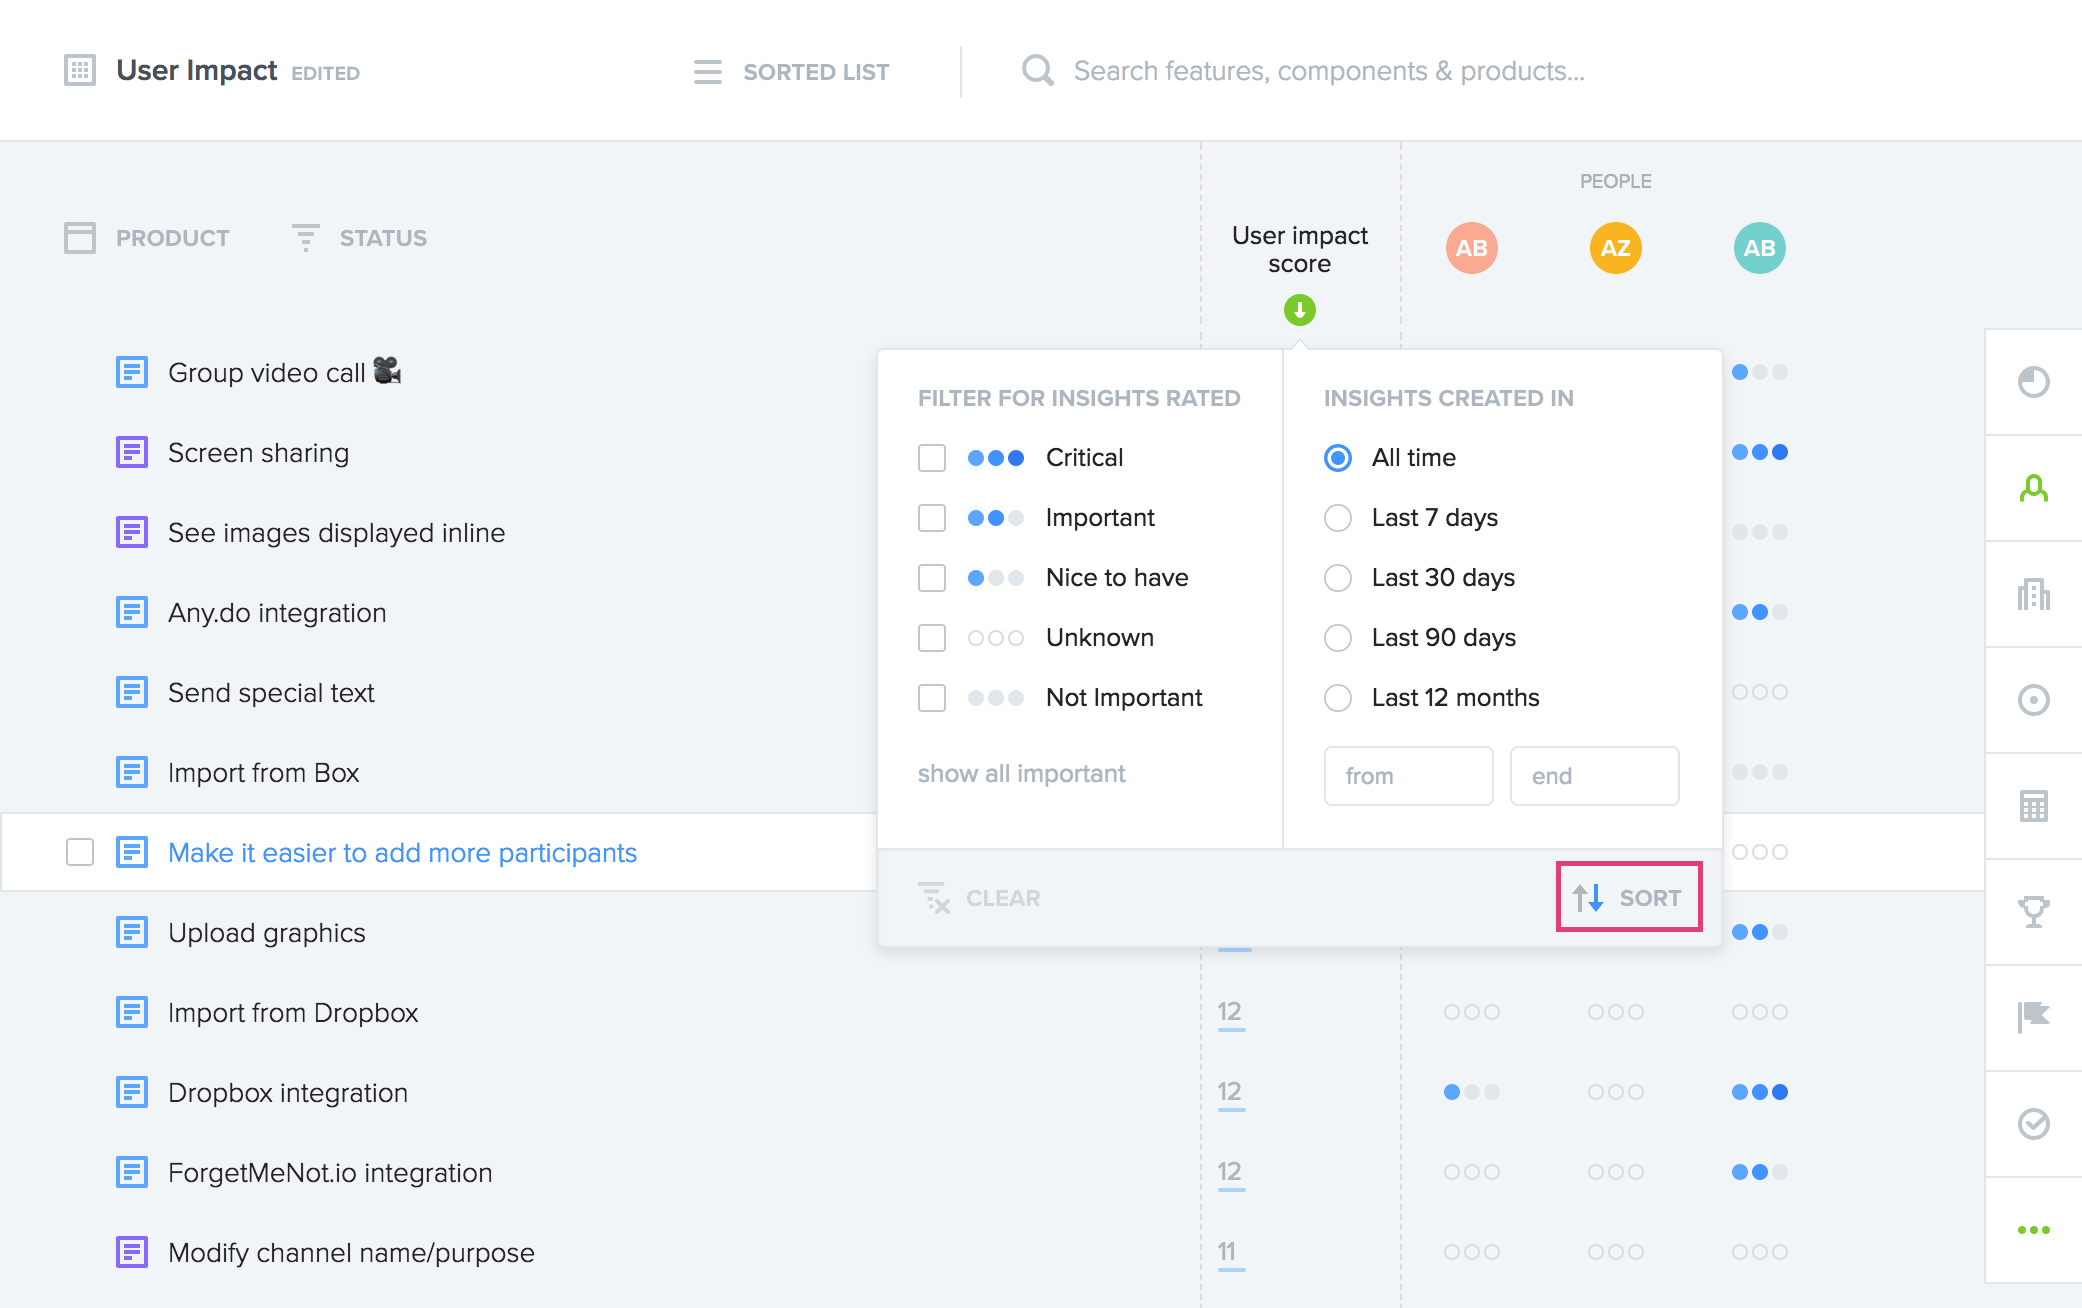Image resolution: width=2082 pixels, height=1308 pixels.
Task: Select Last 12 months radio option
Action: (x=1337, y=698)
